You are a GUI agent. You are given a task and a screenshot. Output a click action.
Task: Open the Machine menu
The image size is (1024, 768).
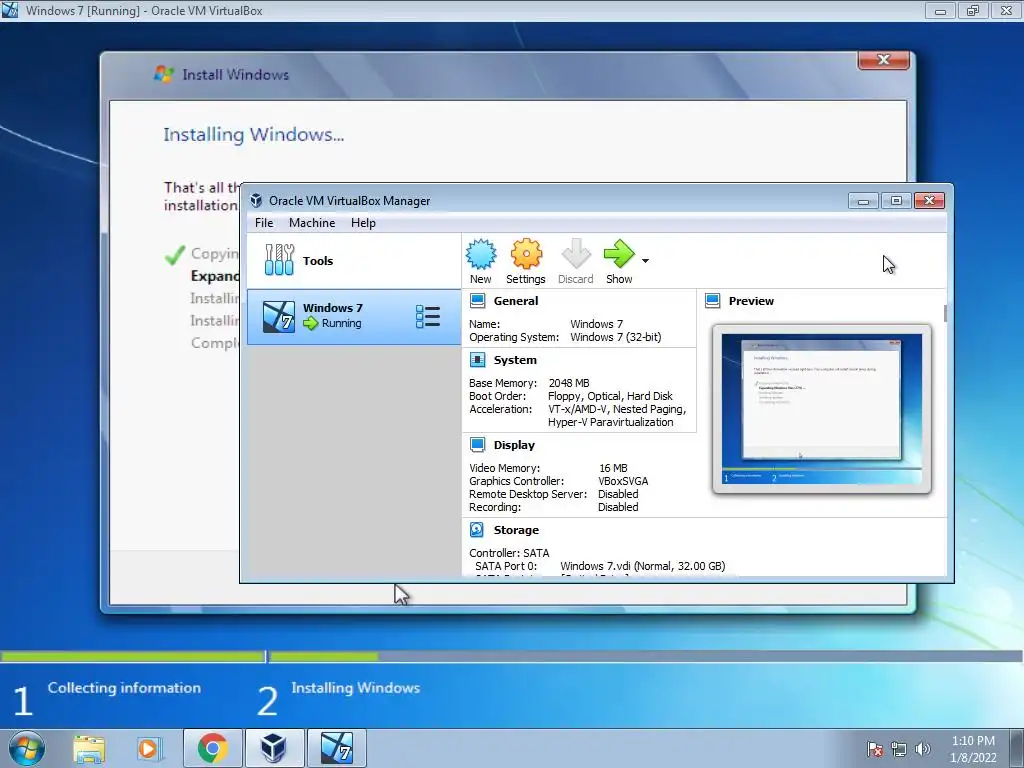point(312,223)
